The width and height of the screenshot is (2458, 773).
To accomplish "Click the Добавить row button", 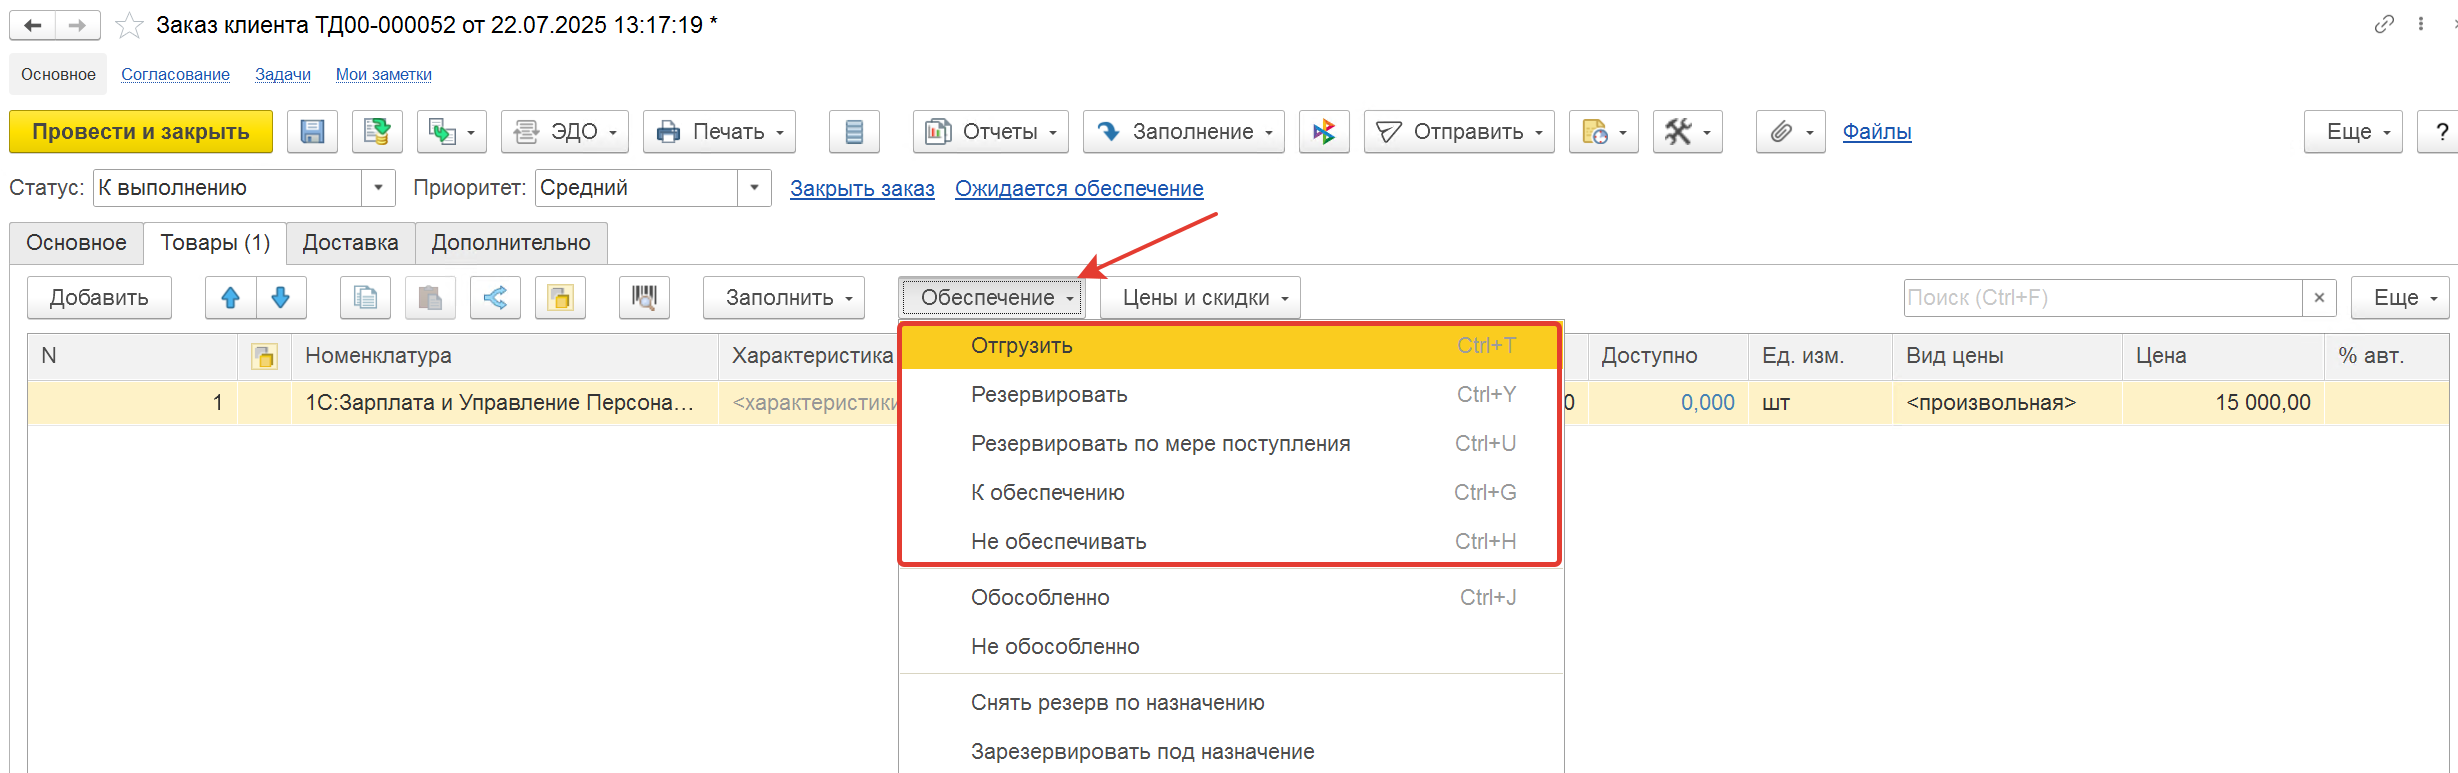I will pyautogui.click(x=99, y=298).
